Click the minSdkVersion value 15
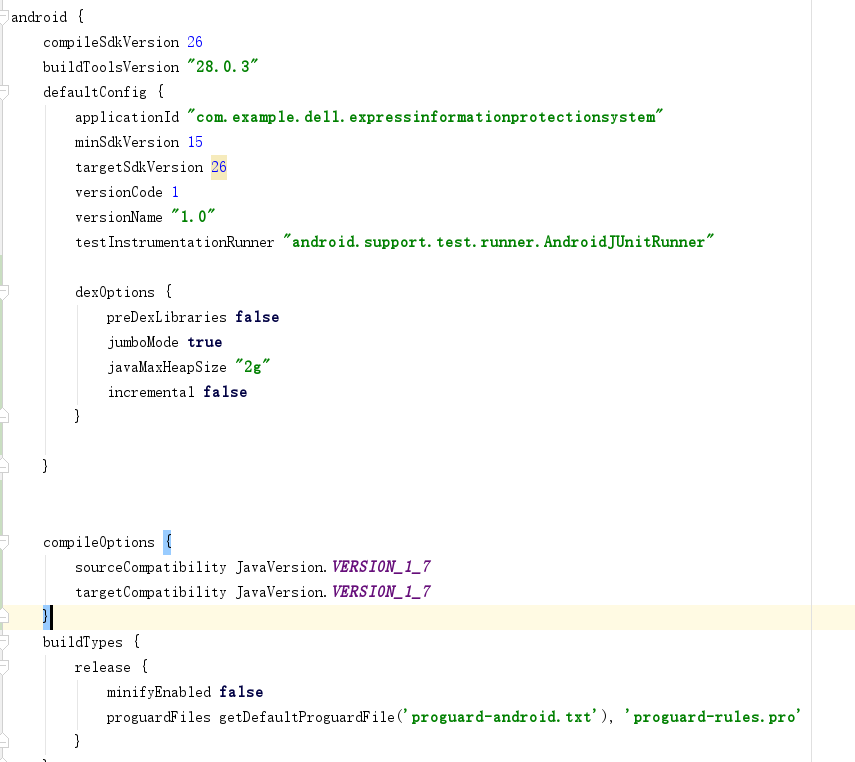The width and height of the screenshot is (855, 762). (196, 142)
